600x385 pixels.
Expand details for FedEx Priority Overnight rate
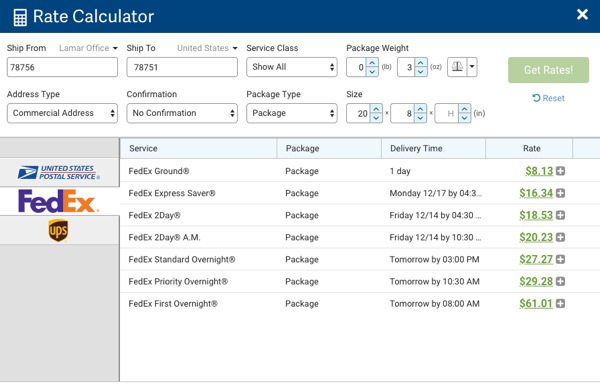coord(560,282)
